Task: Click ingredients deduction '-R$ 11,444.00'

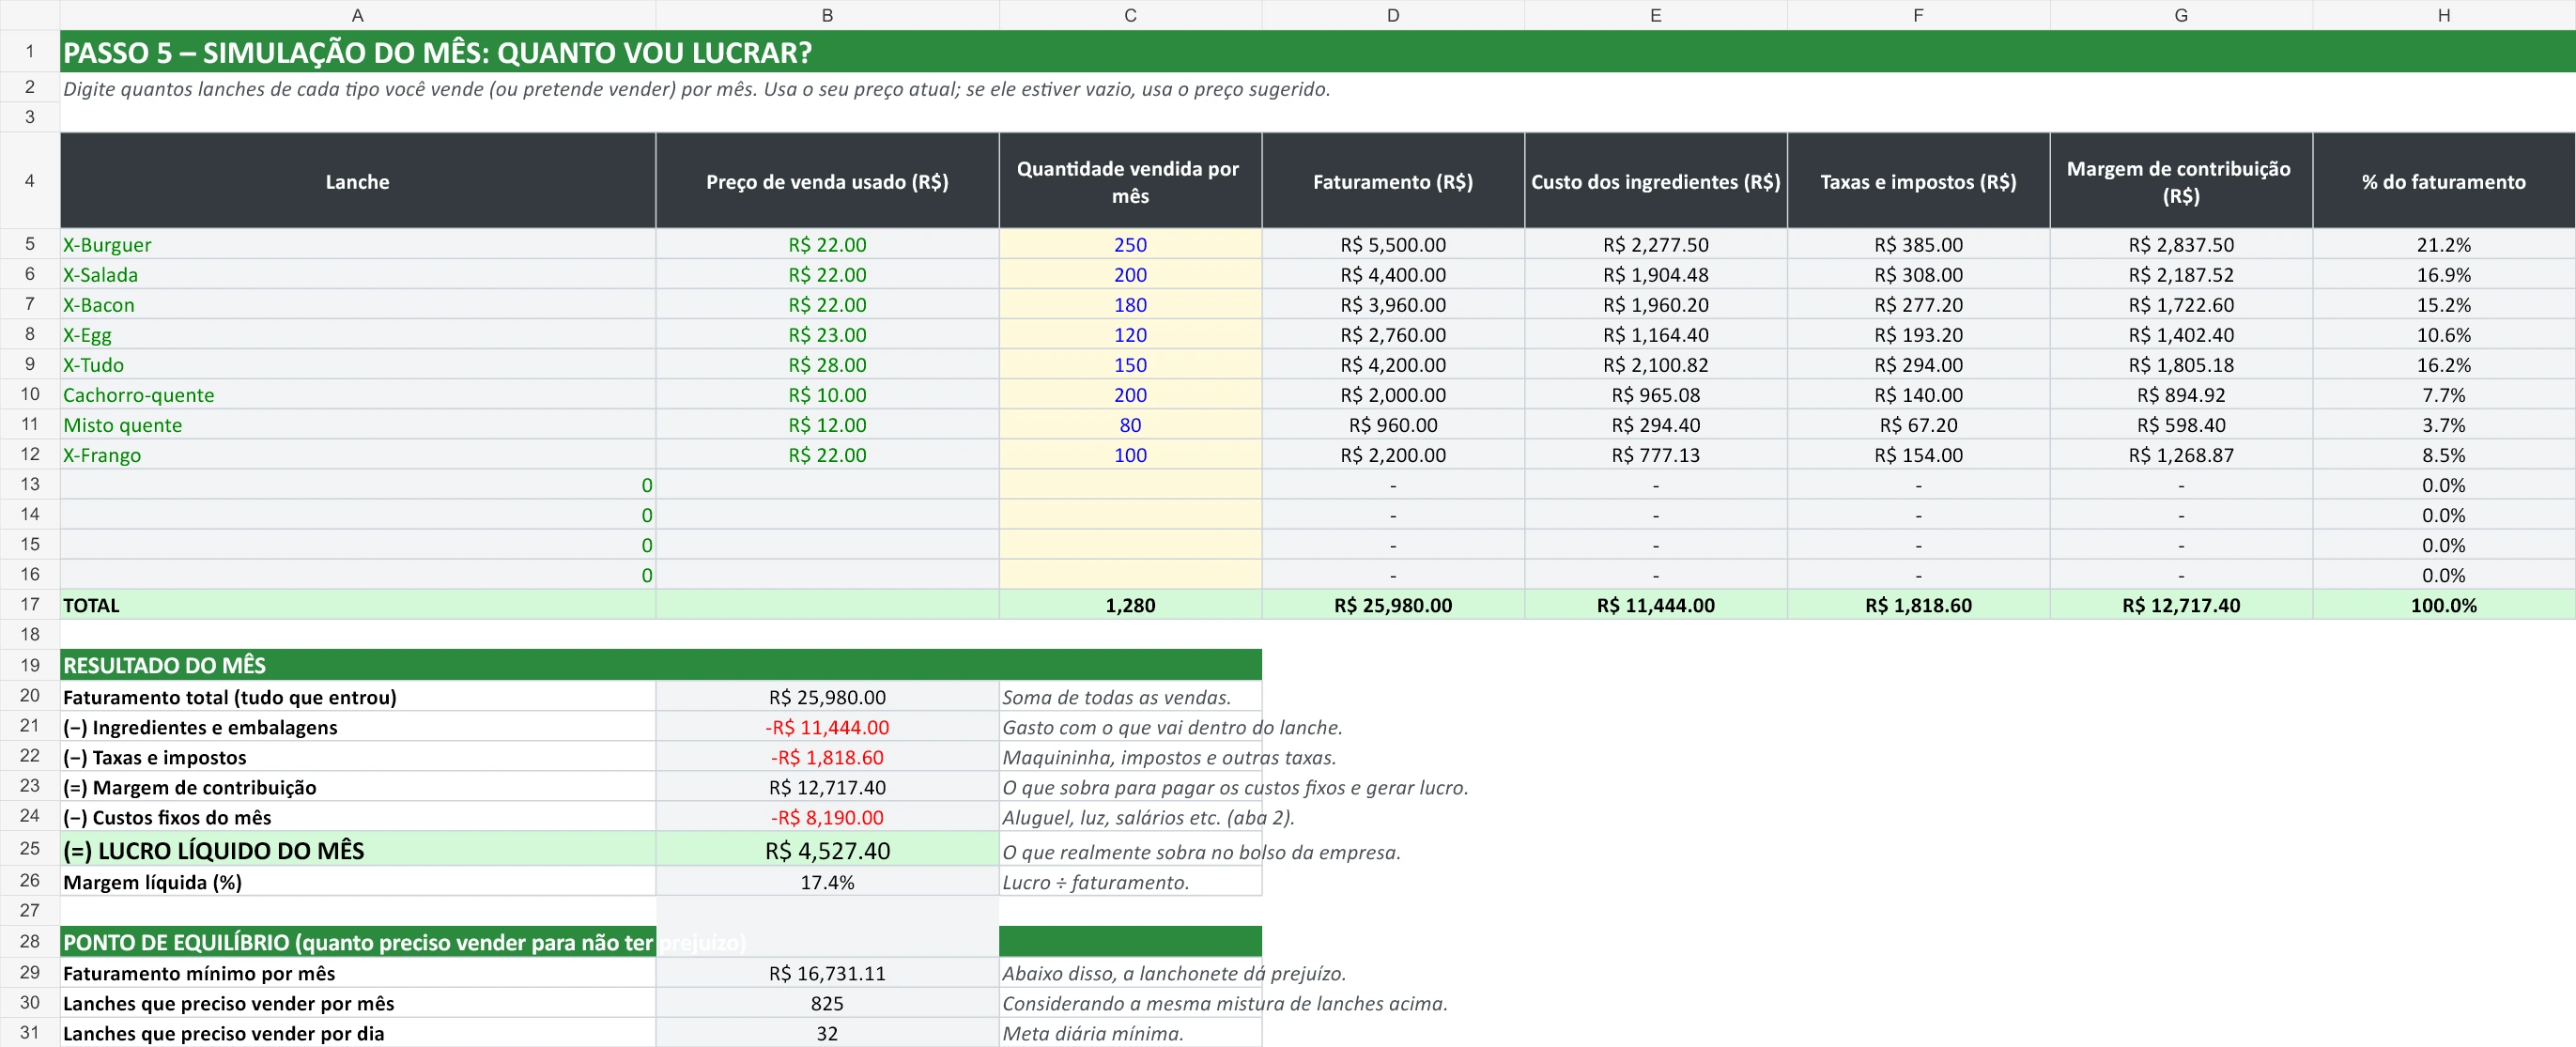Action: [827, 727]
